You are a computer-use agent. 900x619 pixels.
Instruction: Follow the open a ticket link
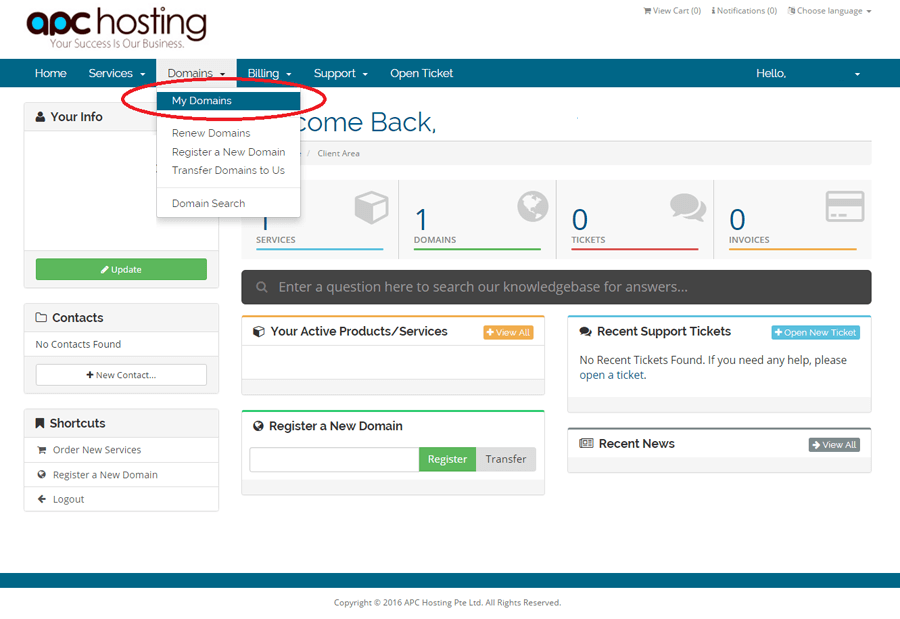point(612,375)
